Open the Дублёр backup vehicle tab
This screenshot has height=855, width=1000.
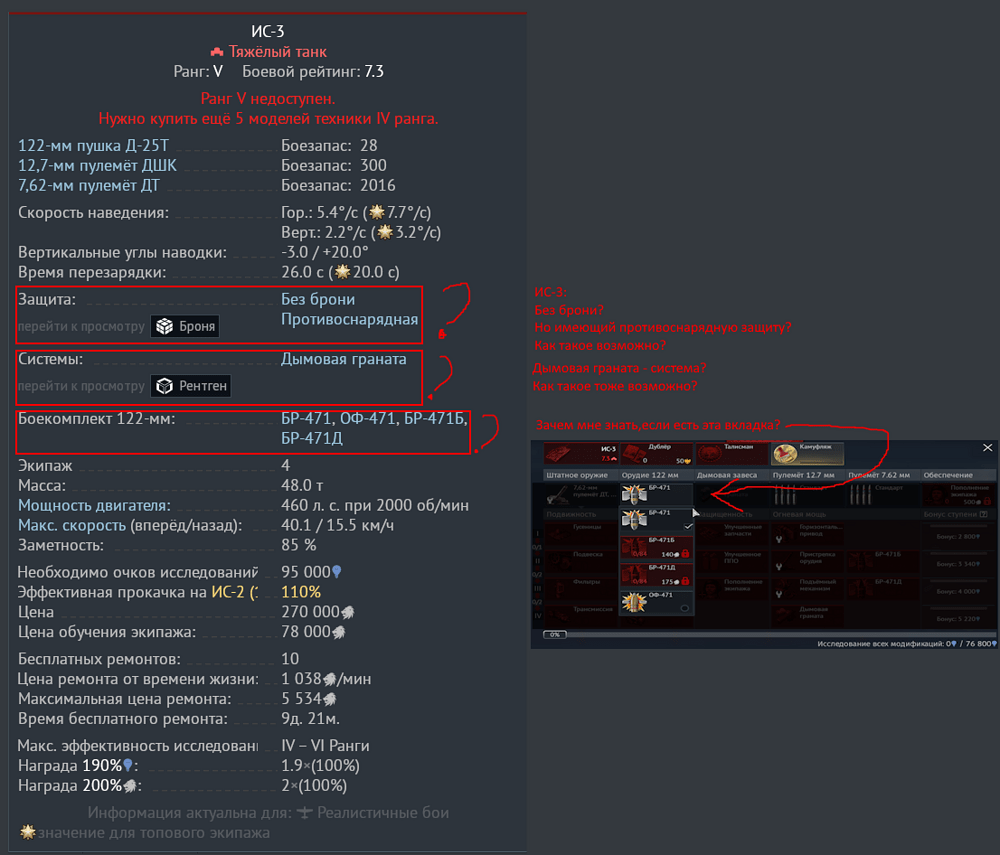[656, 453]
